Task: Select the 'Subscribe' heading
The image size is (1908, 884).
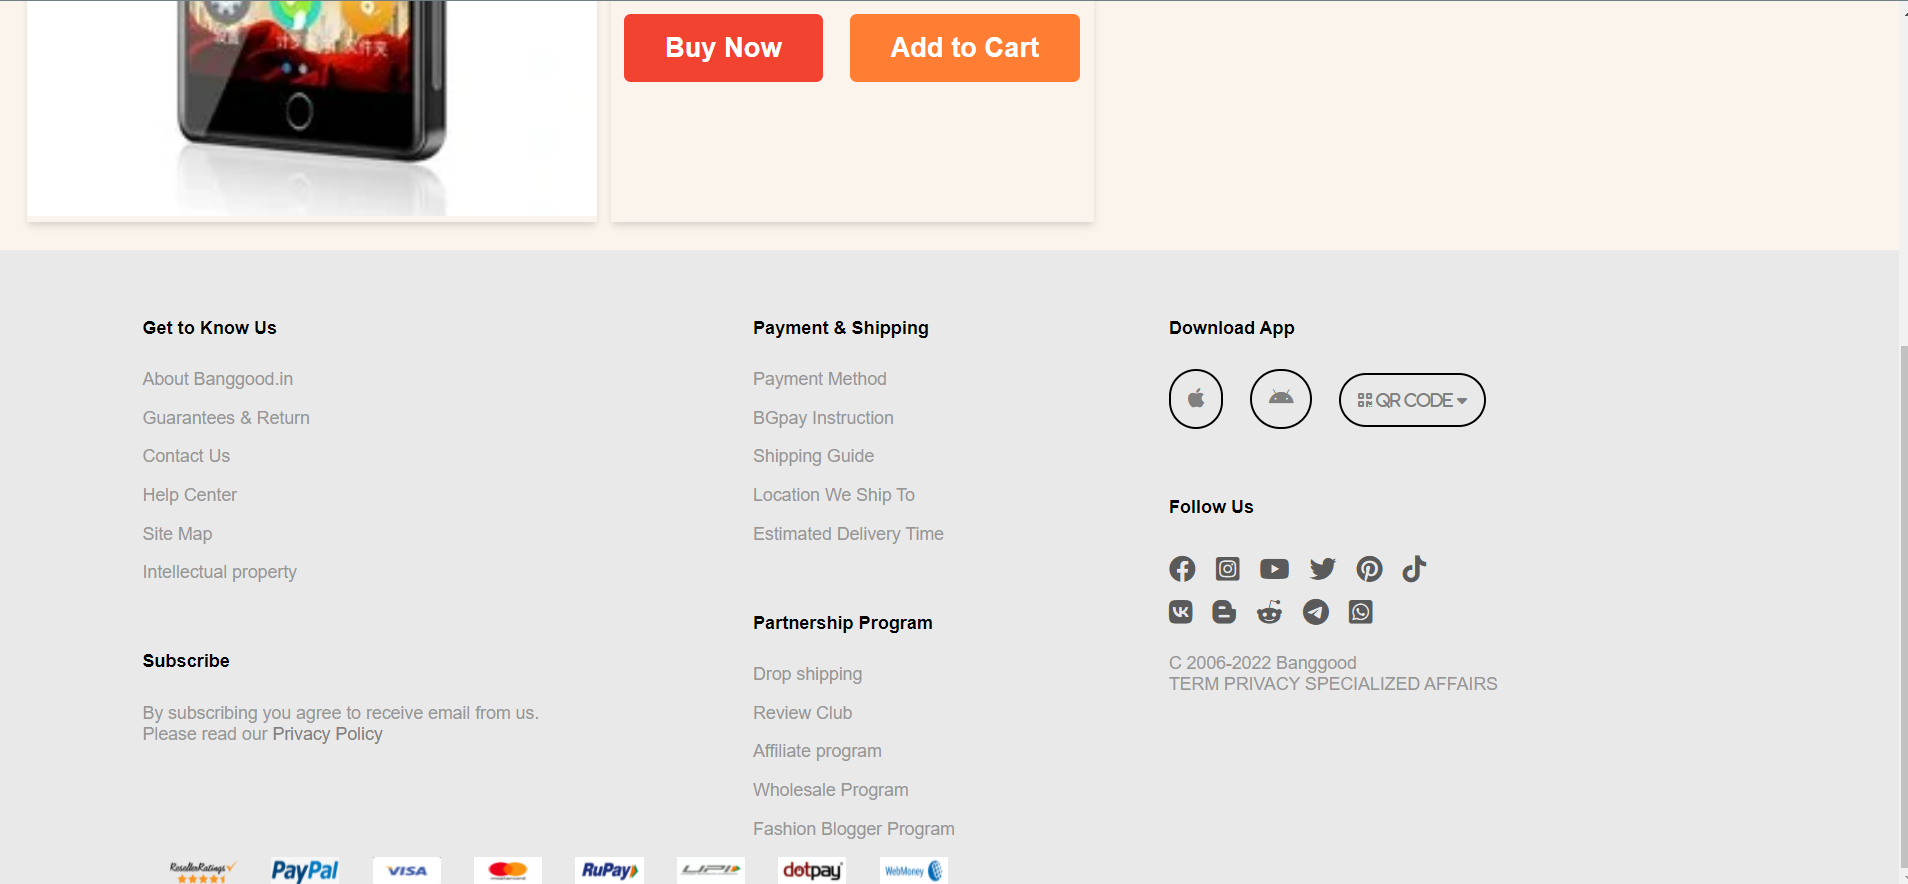Action: click(x=186, y=661)
